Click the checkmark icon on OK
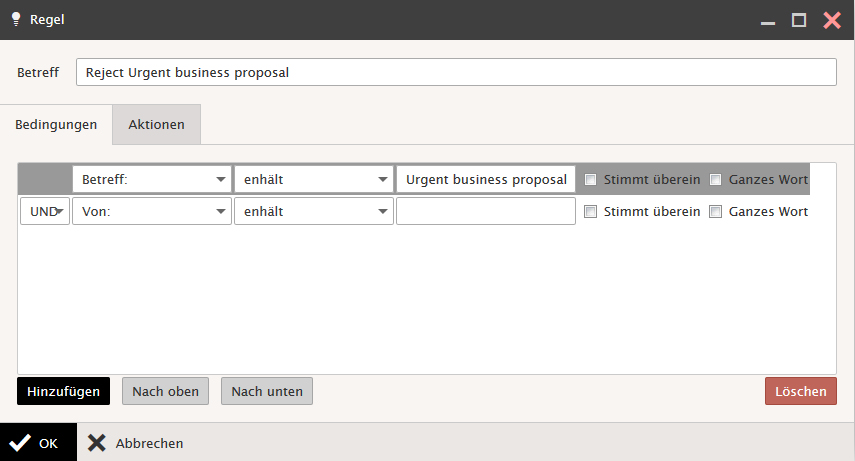The image size is (855, 461). click(x=19, y=443)
